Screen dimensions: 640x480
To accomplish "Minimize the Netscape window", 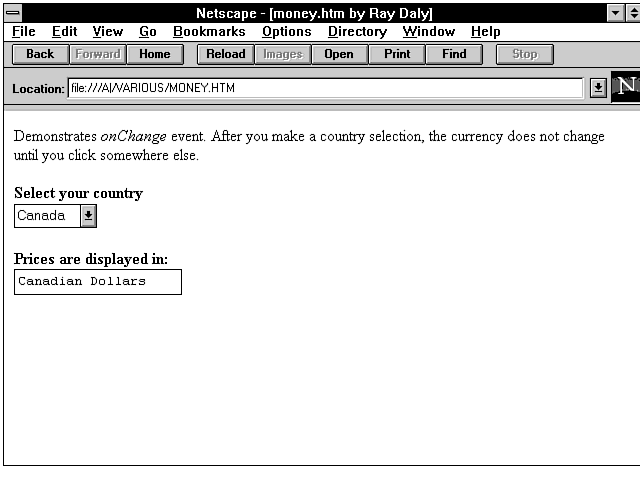I will (x=616, y=12).
